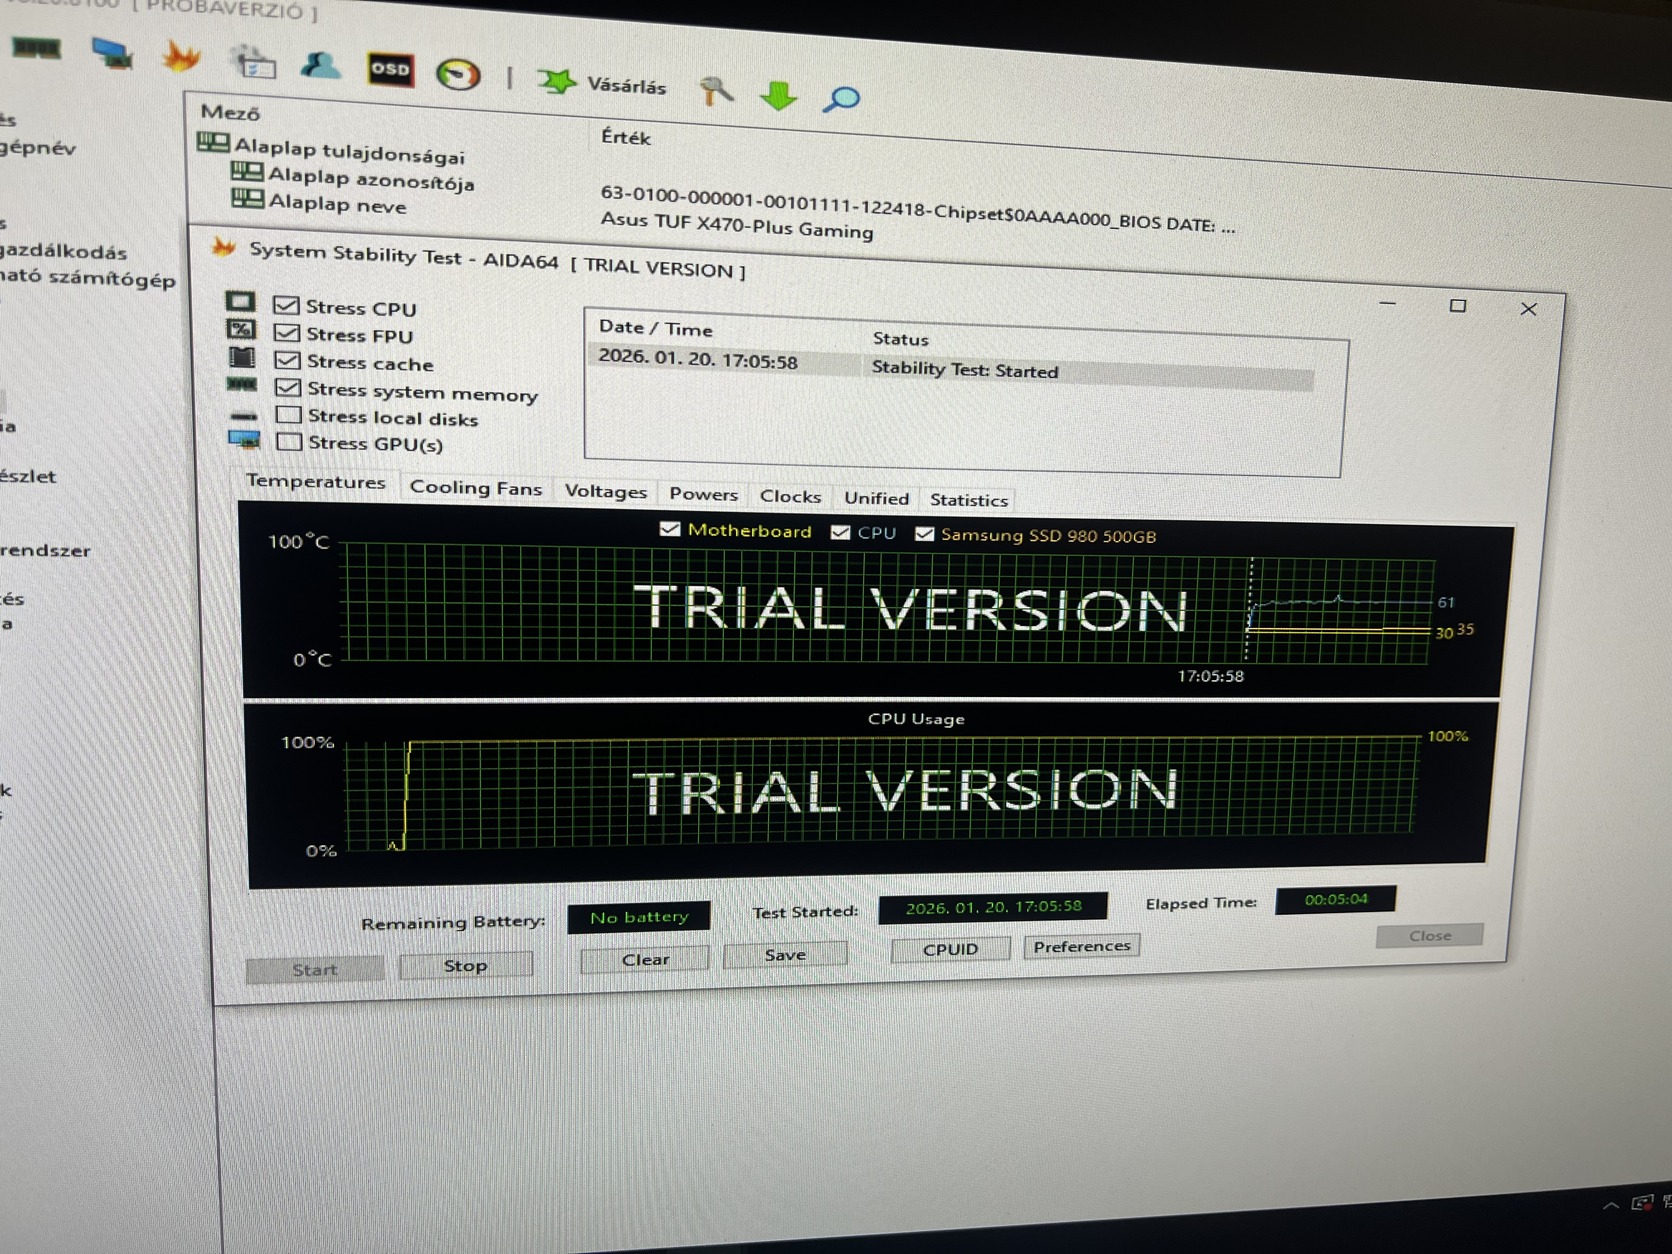Screen dimensions: 1672x1254
Task: Click the report sheet toolbar icon
Action: [253, 62]
